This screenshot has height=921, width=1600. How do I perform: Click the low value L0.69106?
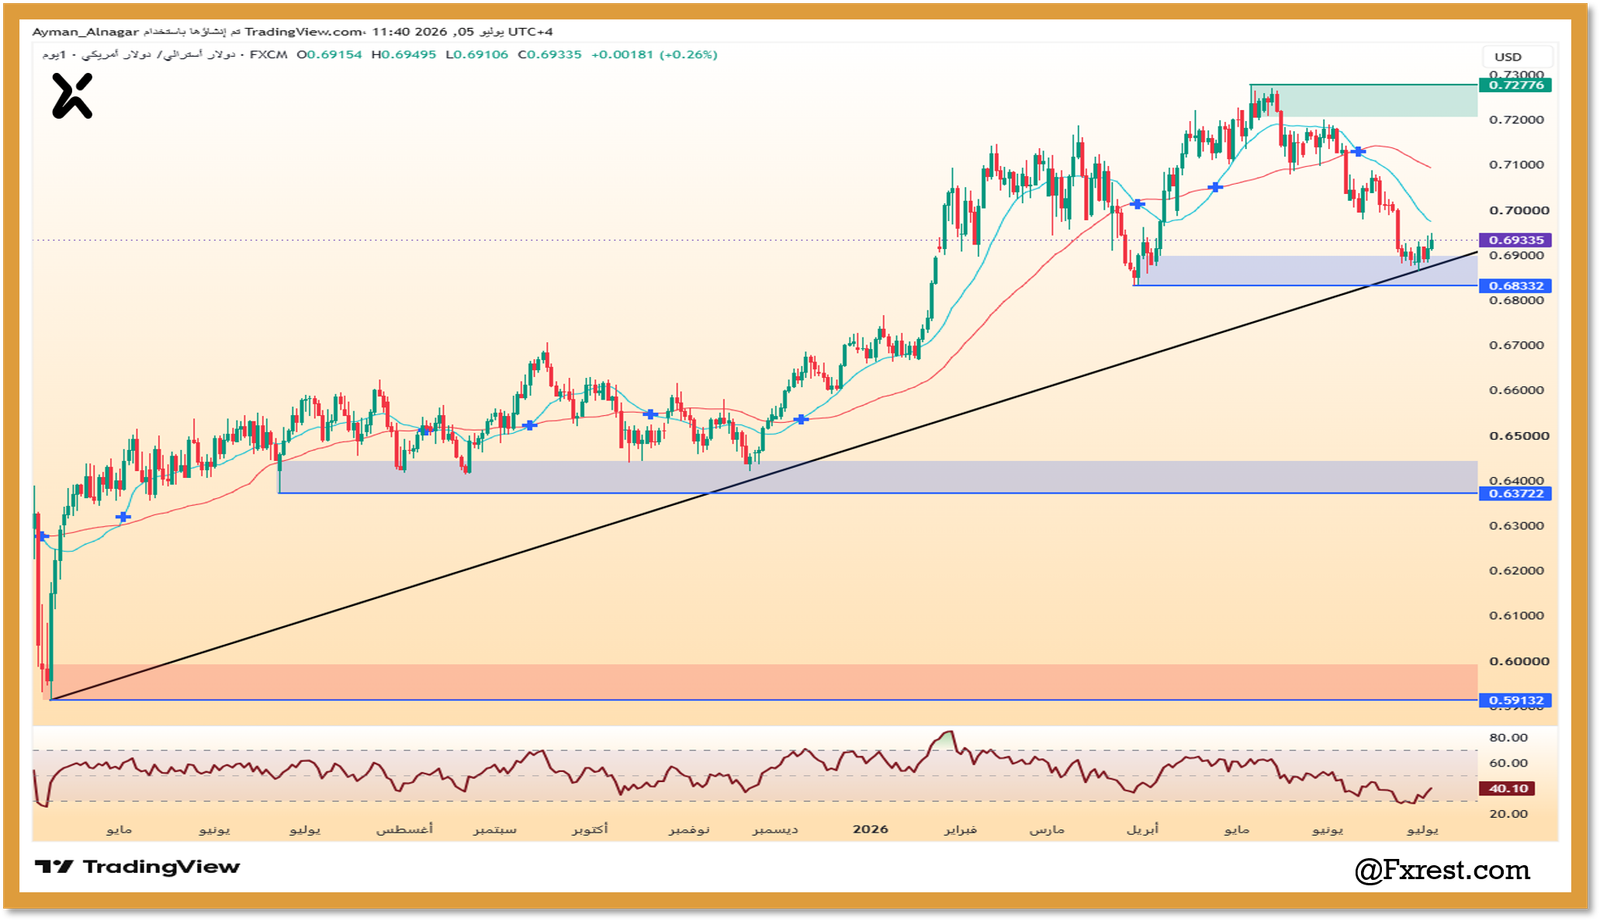click(x=477, y=55)
